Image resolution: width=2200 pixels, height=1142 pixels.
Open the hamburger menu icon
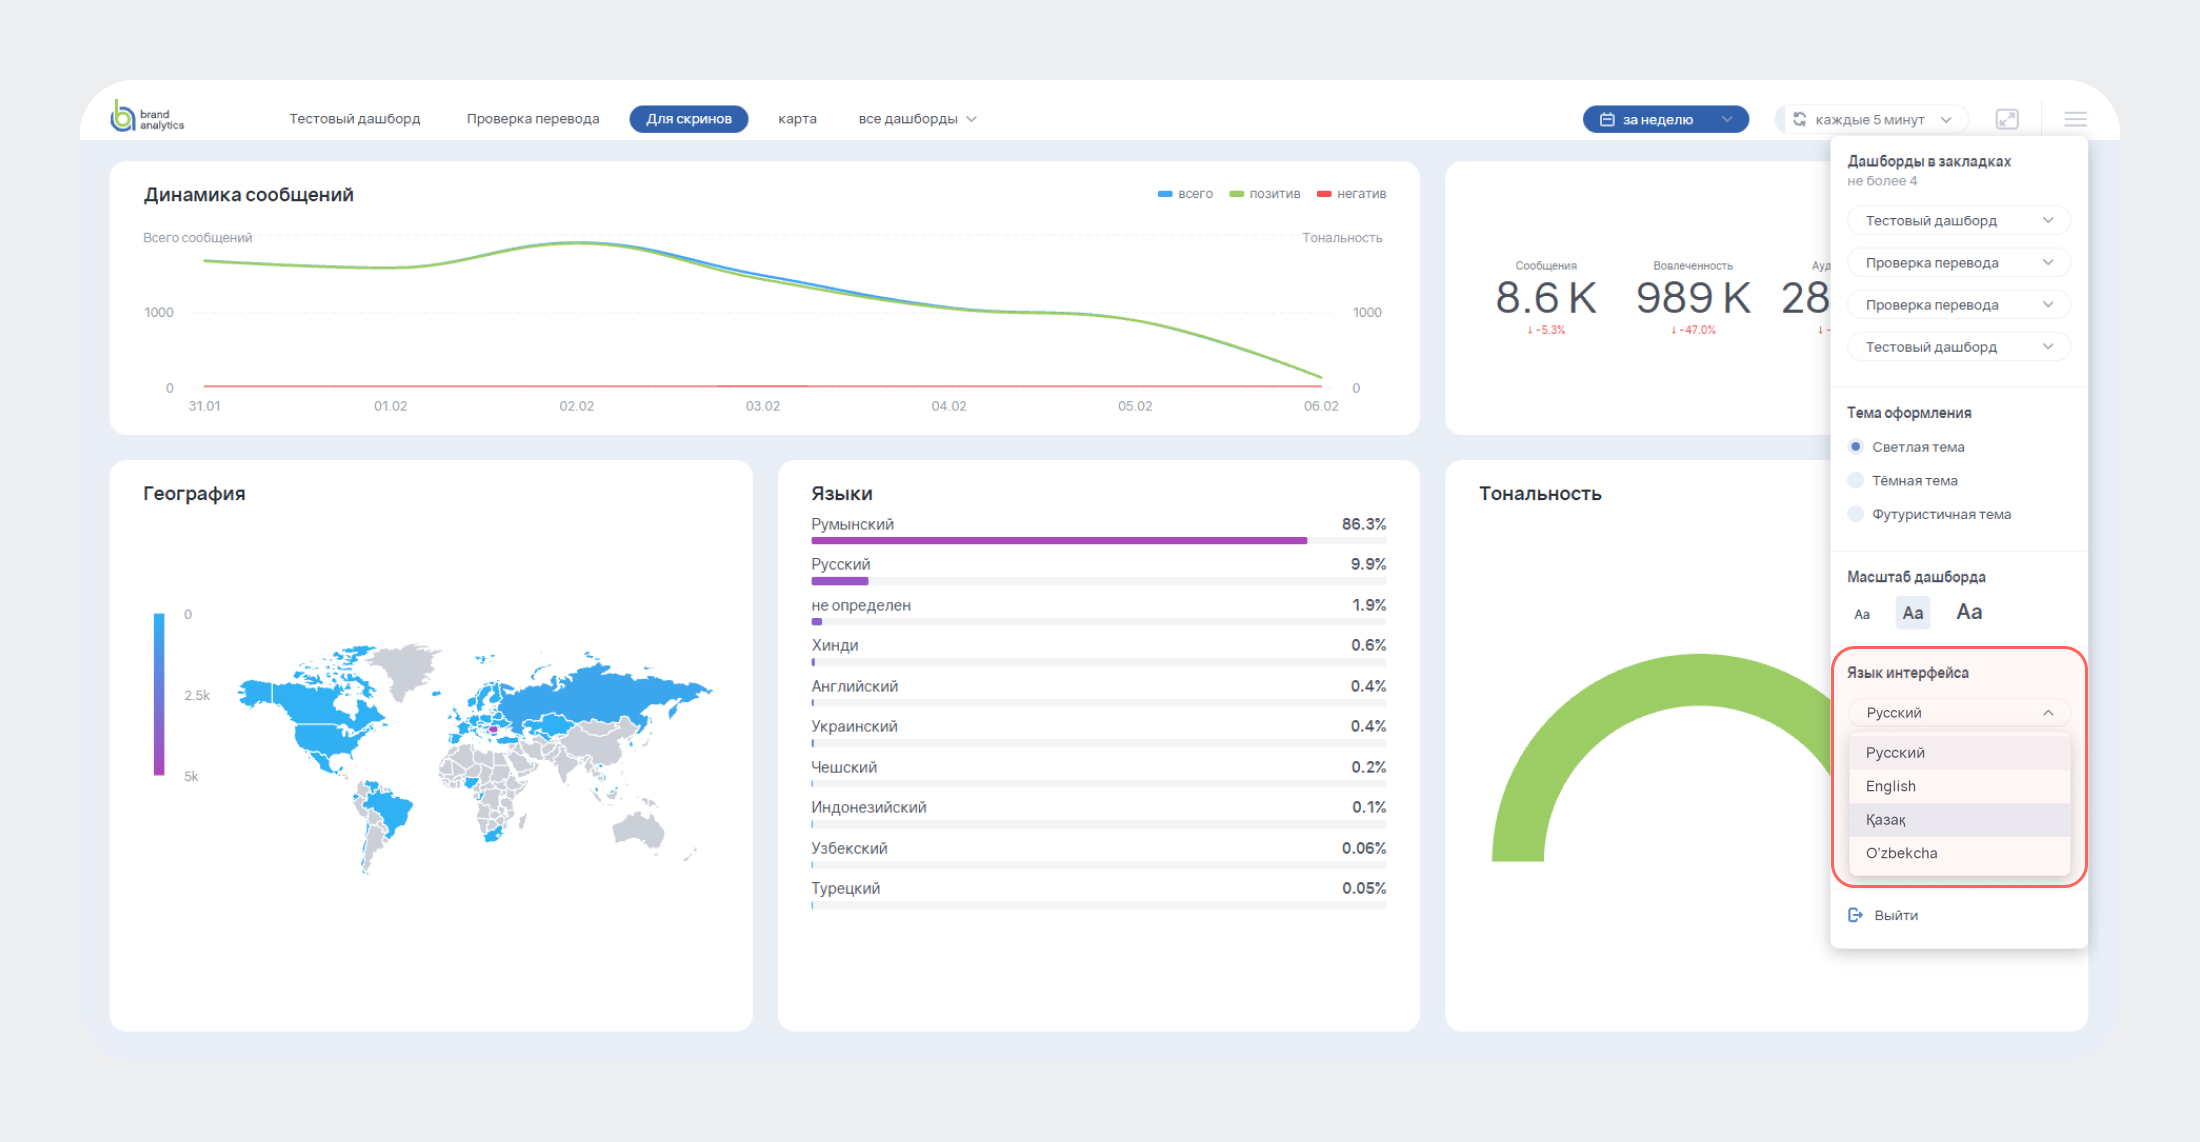pyautogui.click(x=2075, y=119)
